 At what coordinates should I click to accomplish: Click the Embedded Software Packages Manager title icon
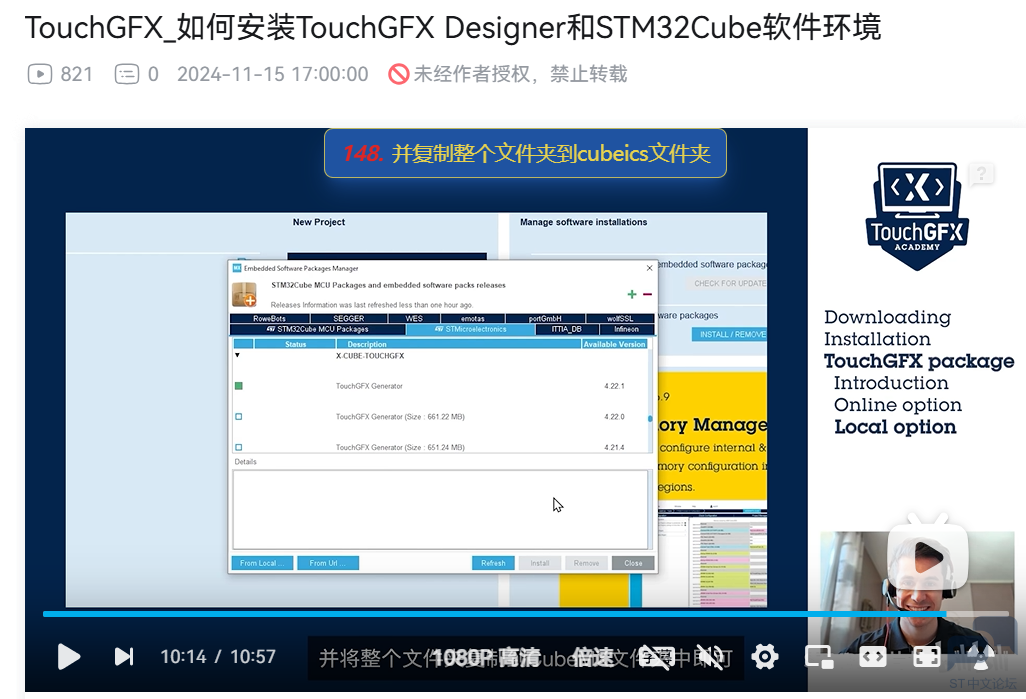[x=237, y=268]
